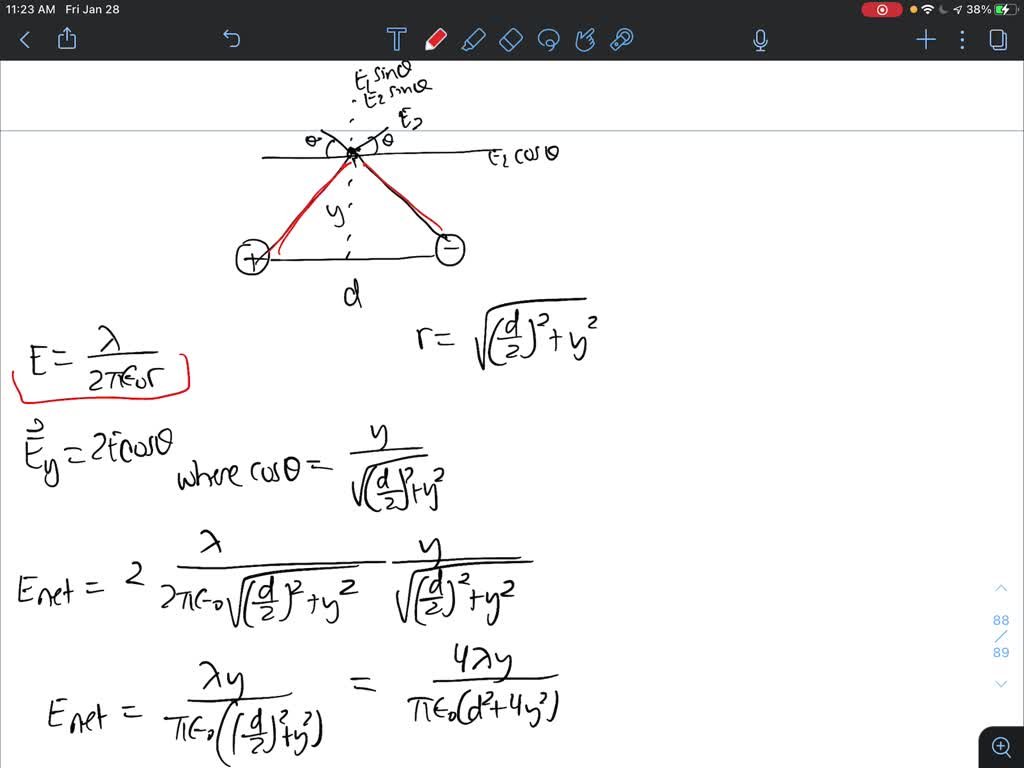Choose the hand pointer tool

[585, 39]
